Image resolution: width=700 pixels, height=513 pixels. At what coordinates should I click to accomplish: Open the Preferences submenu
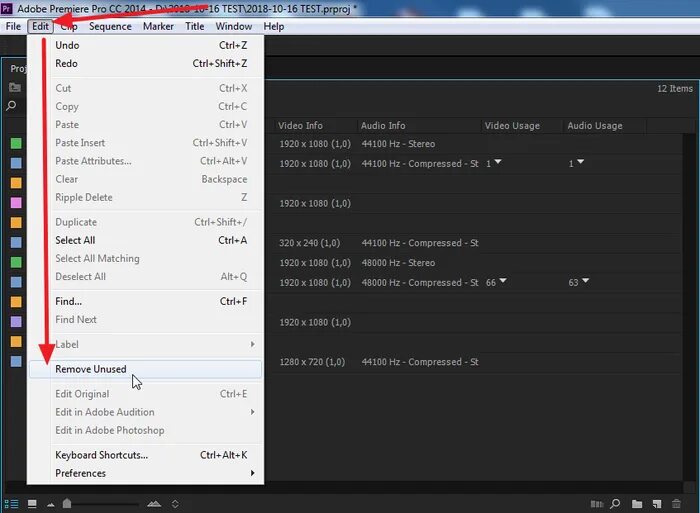146,473
